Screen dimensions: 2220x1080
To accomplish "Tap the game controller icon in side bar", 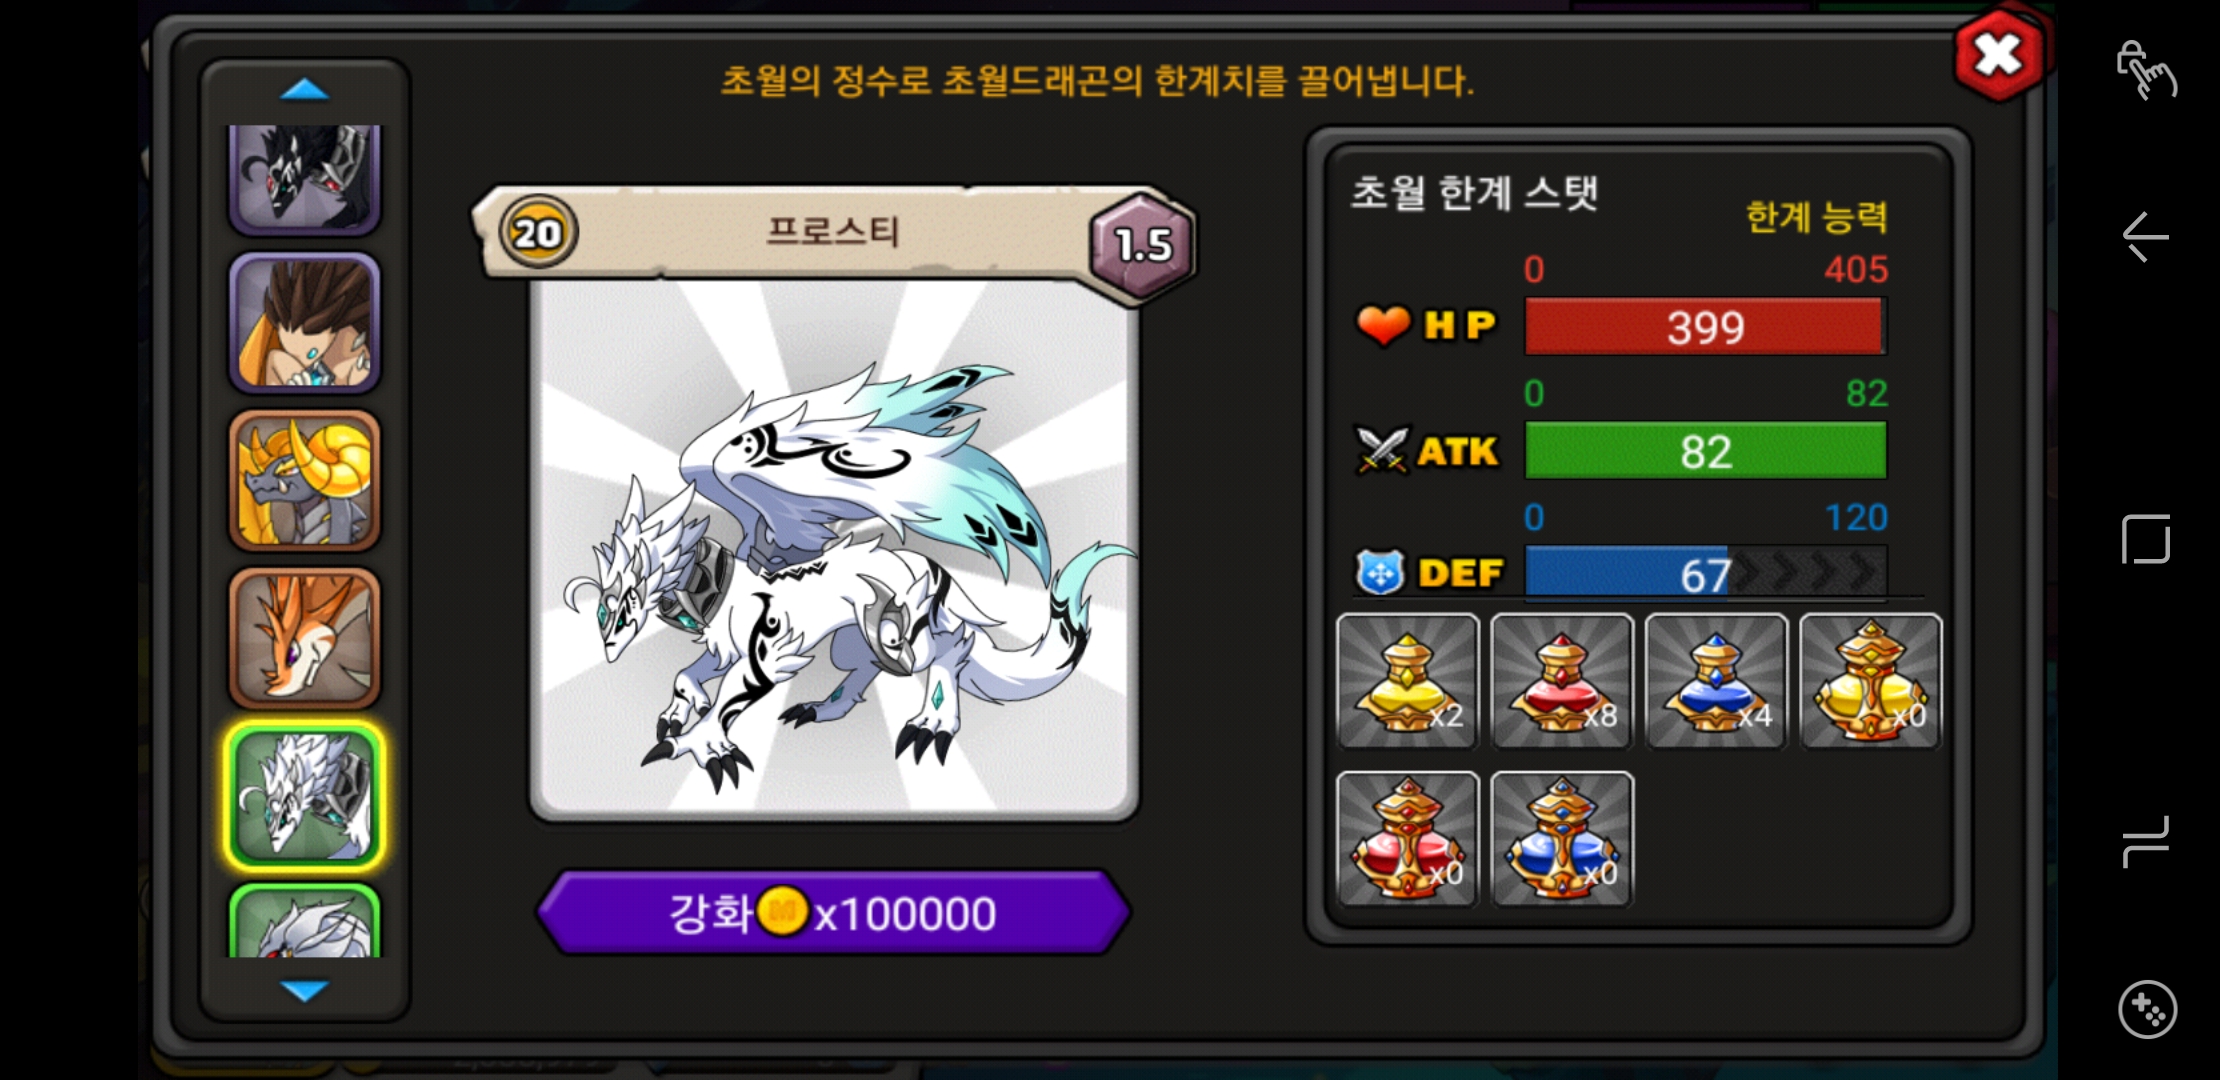I will point(2147,1010).
